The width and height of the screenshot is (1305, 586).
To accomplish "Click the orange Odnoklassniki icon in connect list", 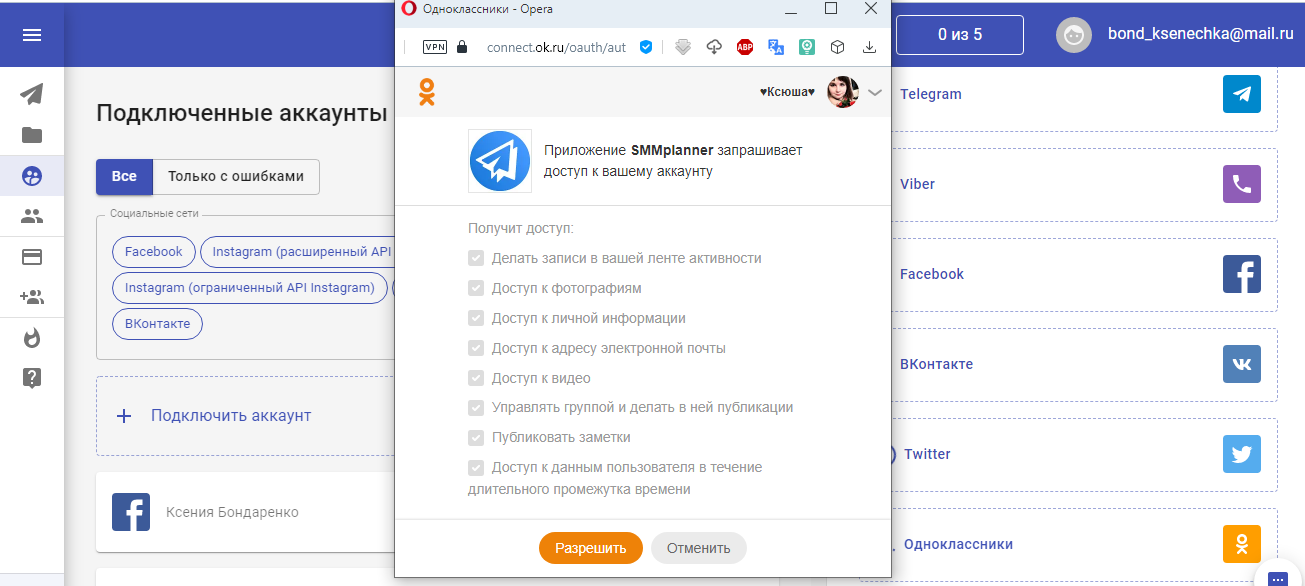I will tap(1242, 544).
